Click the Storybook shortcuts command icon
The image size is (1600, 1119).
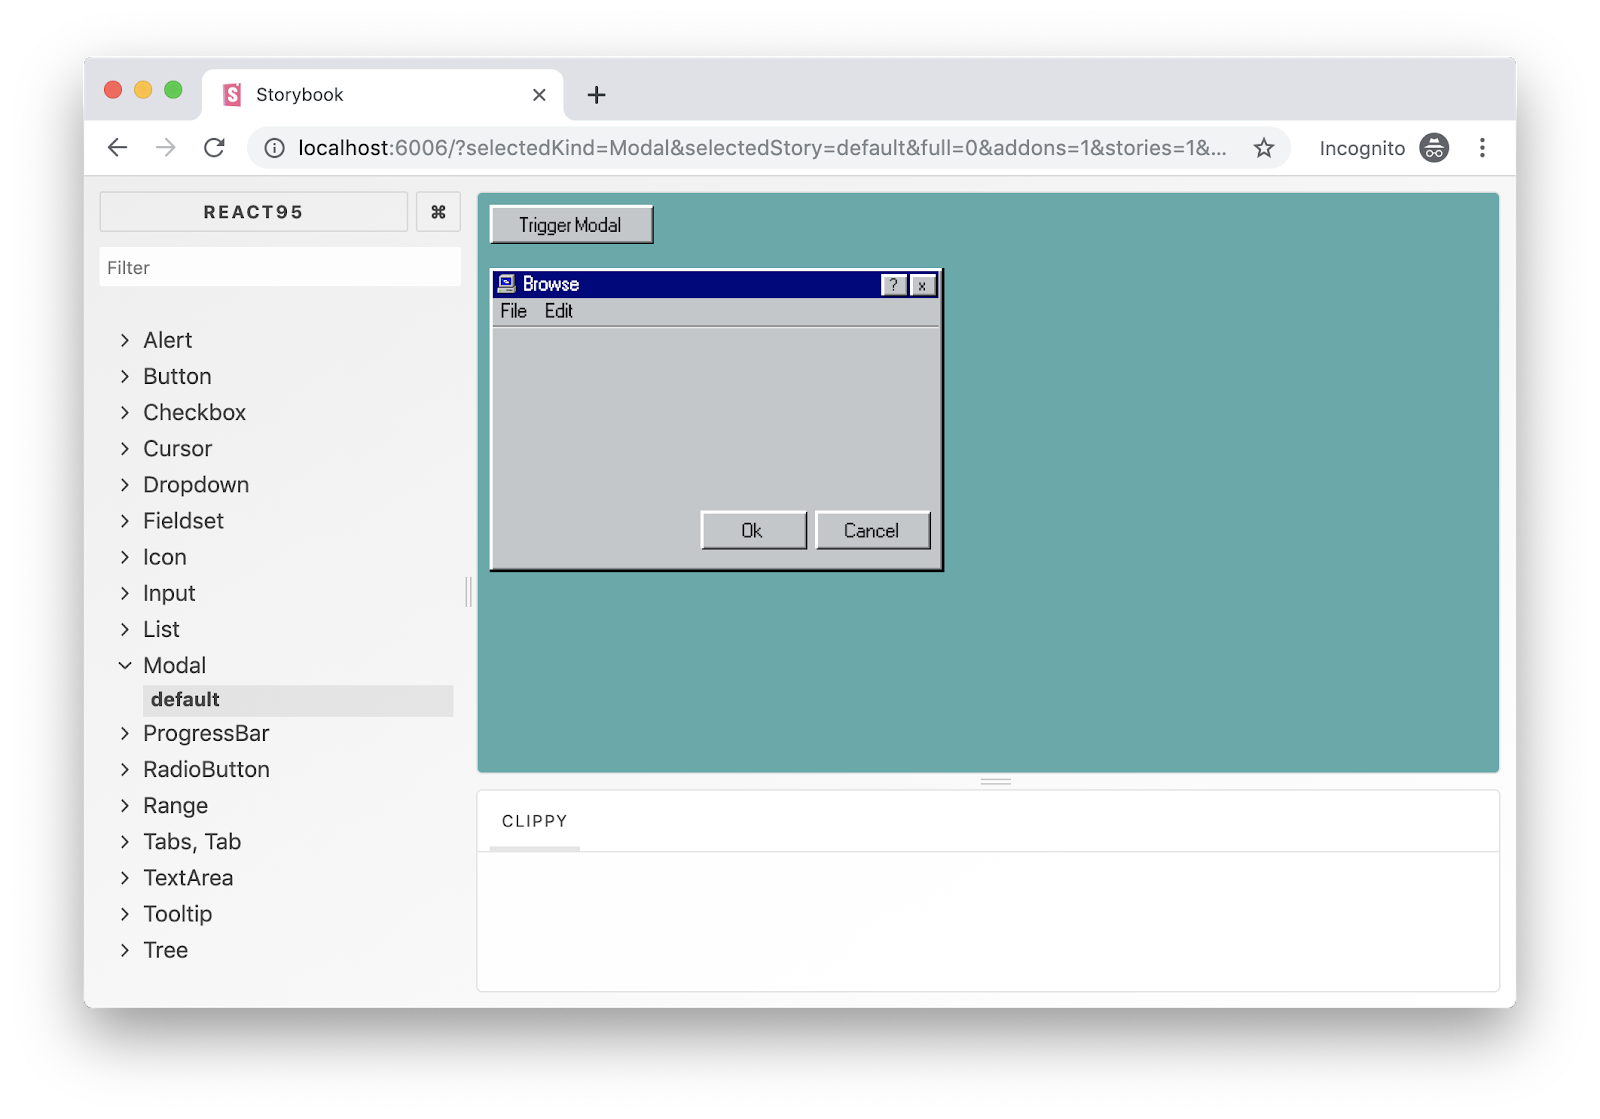coord(438,212)
